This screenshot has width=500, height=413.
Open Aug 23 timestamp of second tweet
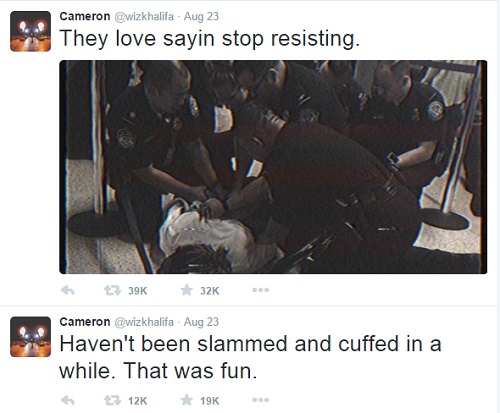point(201,322)
